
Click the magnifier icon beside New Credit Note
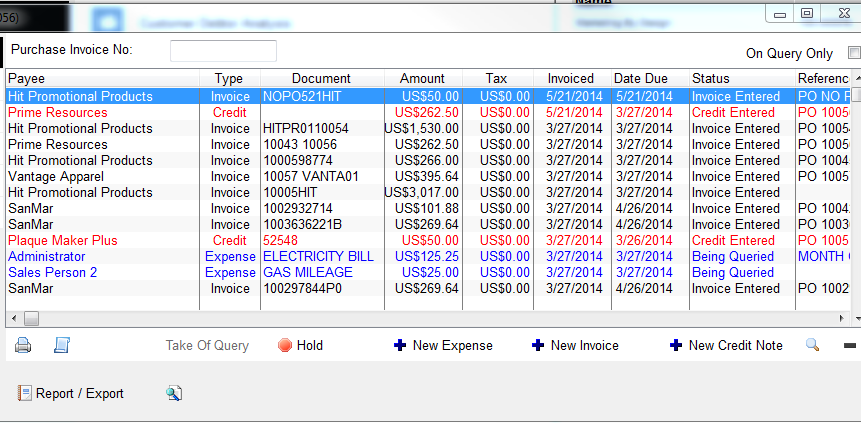[x=813, y=345]
